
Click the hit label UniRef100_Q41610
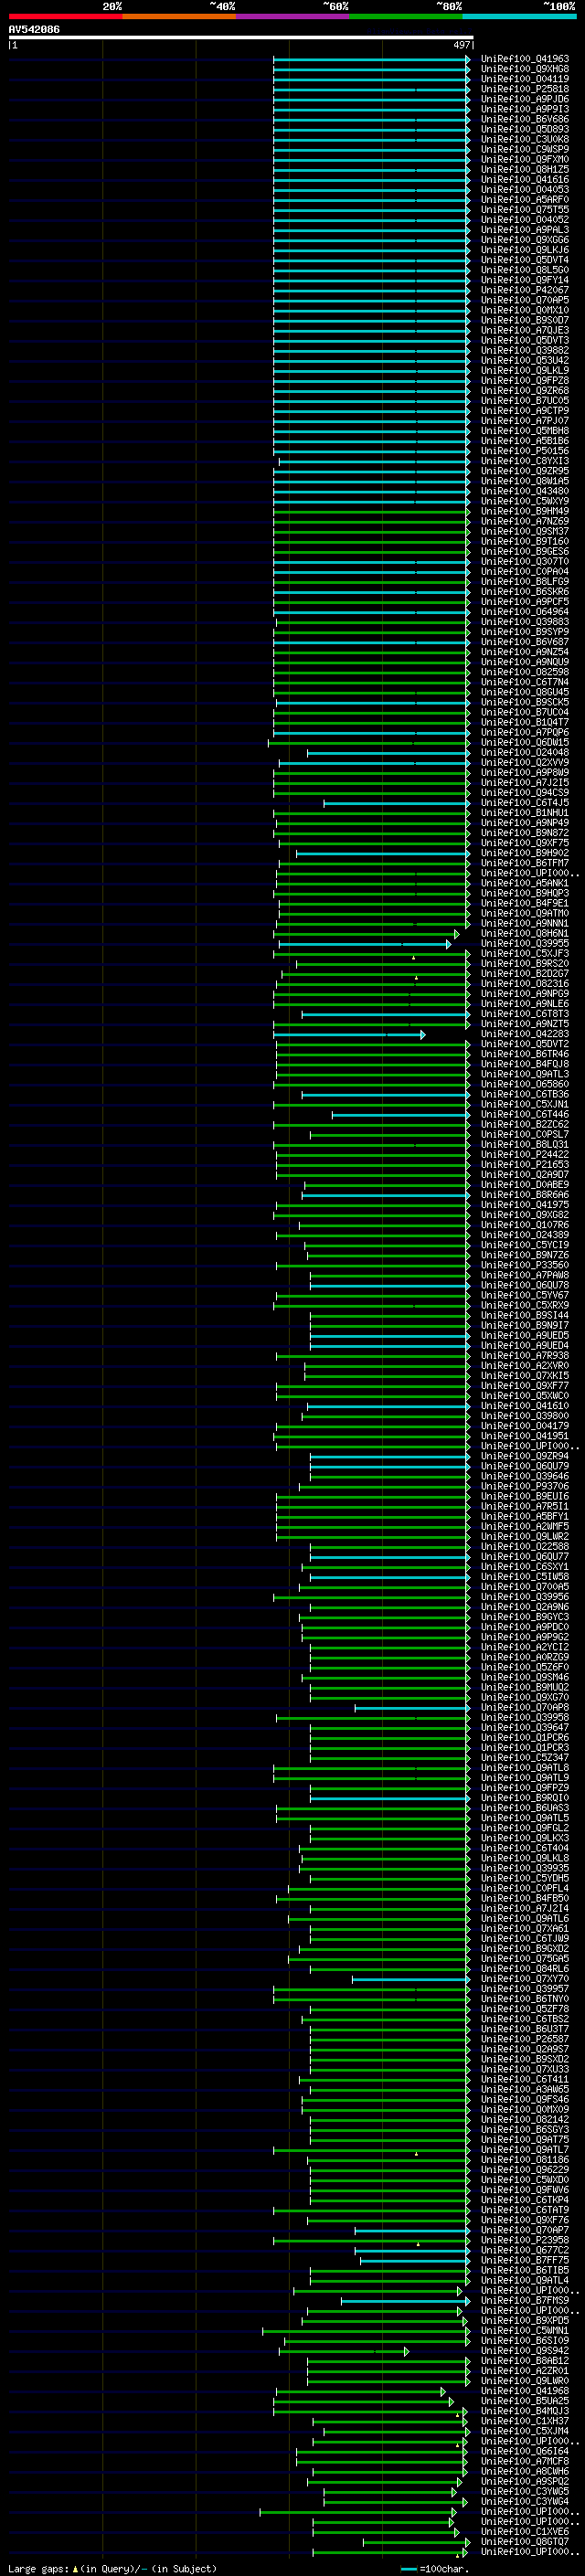[x=525, y=1407]
